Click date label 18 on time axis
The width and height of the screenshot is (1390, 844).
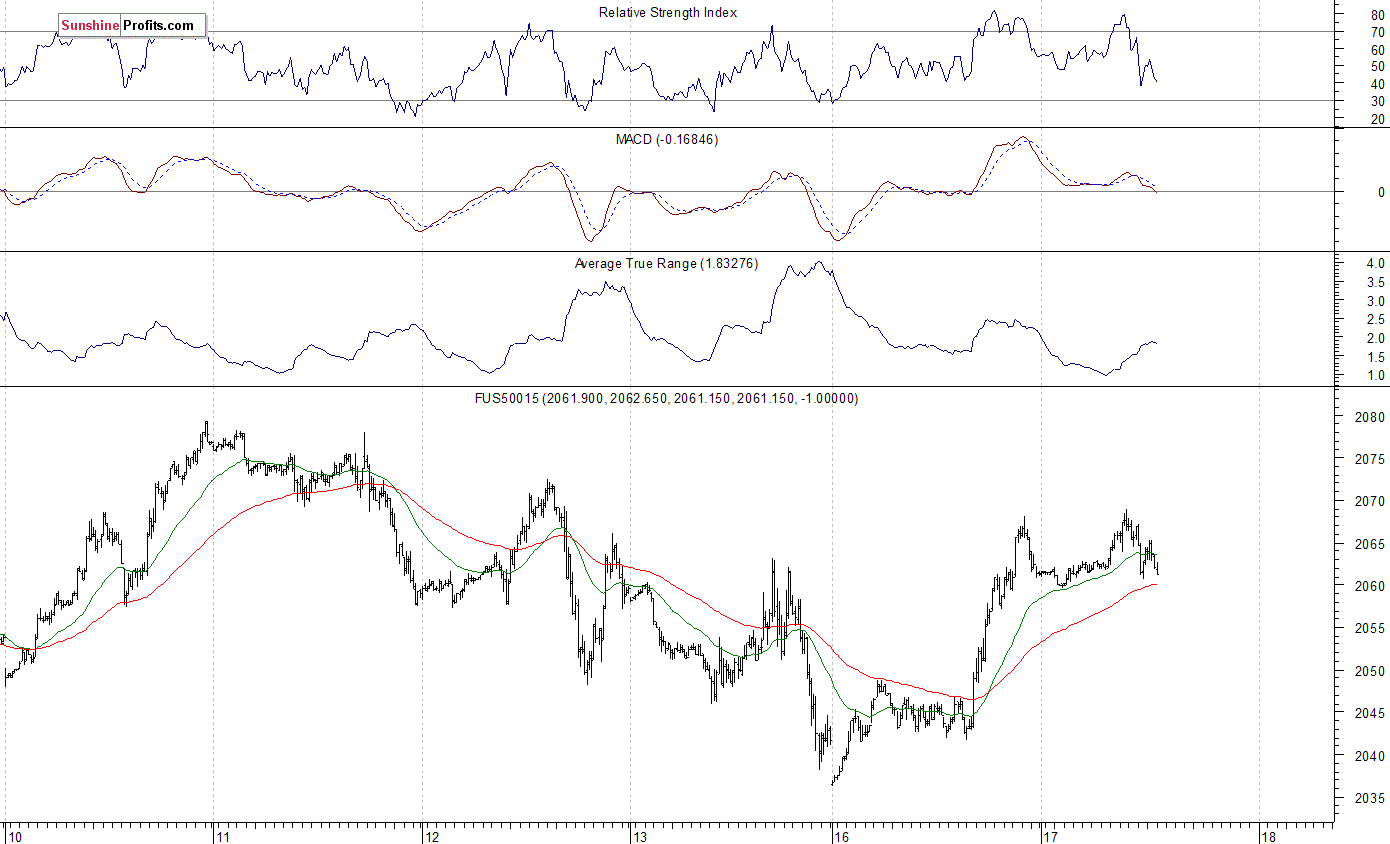[x=1269, y=835]
